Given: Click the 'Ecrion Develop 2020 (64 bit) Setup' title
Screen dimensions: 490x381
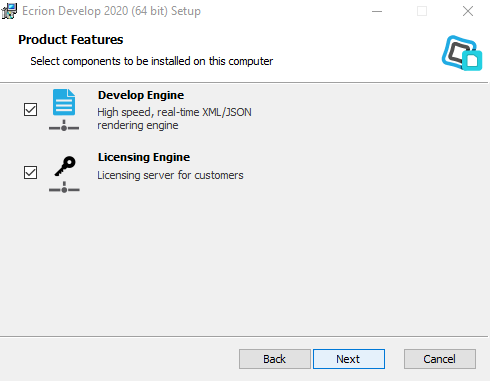Looking at the screenshot, I should click(111, 11).
